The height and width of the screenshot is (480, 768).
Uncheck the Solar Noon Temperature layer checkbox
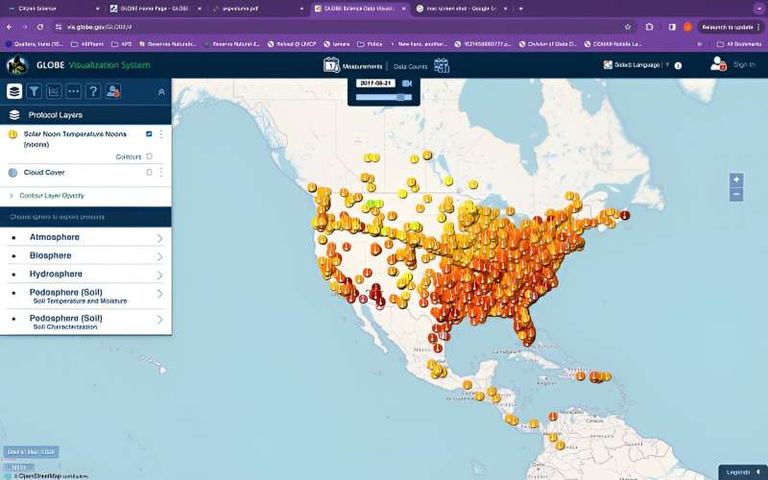[x=149, y=134]
